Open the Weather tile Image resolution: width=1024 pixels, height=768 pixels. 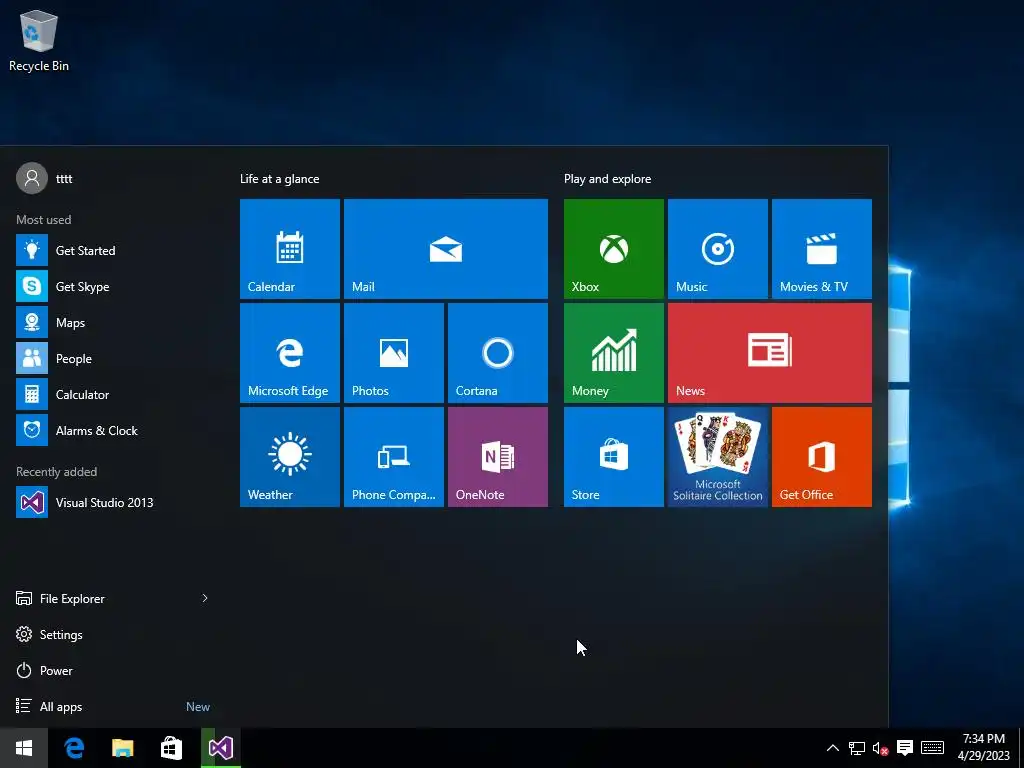click(289, 456)
